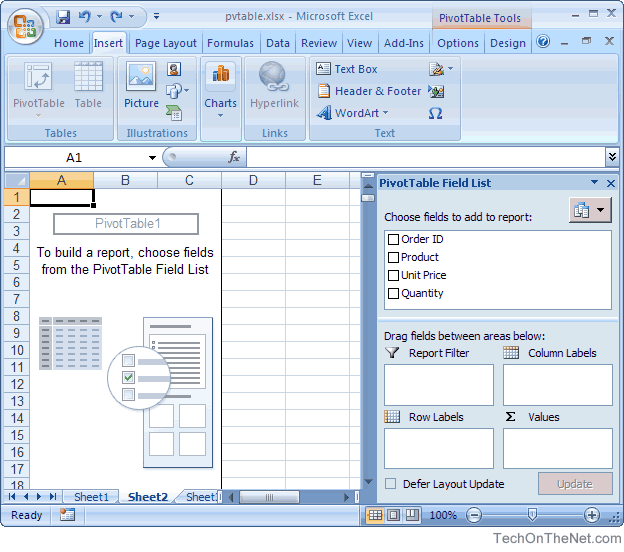624x552 pixels.
Task: Open the WordArt gallery
Action: coord(352,113)
